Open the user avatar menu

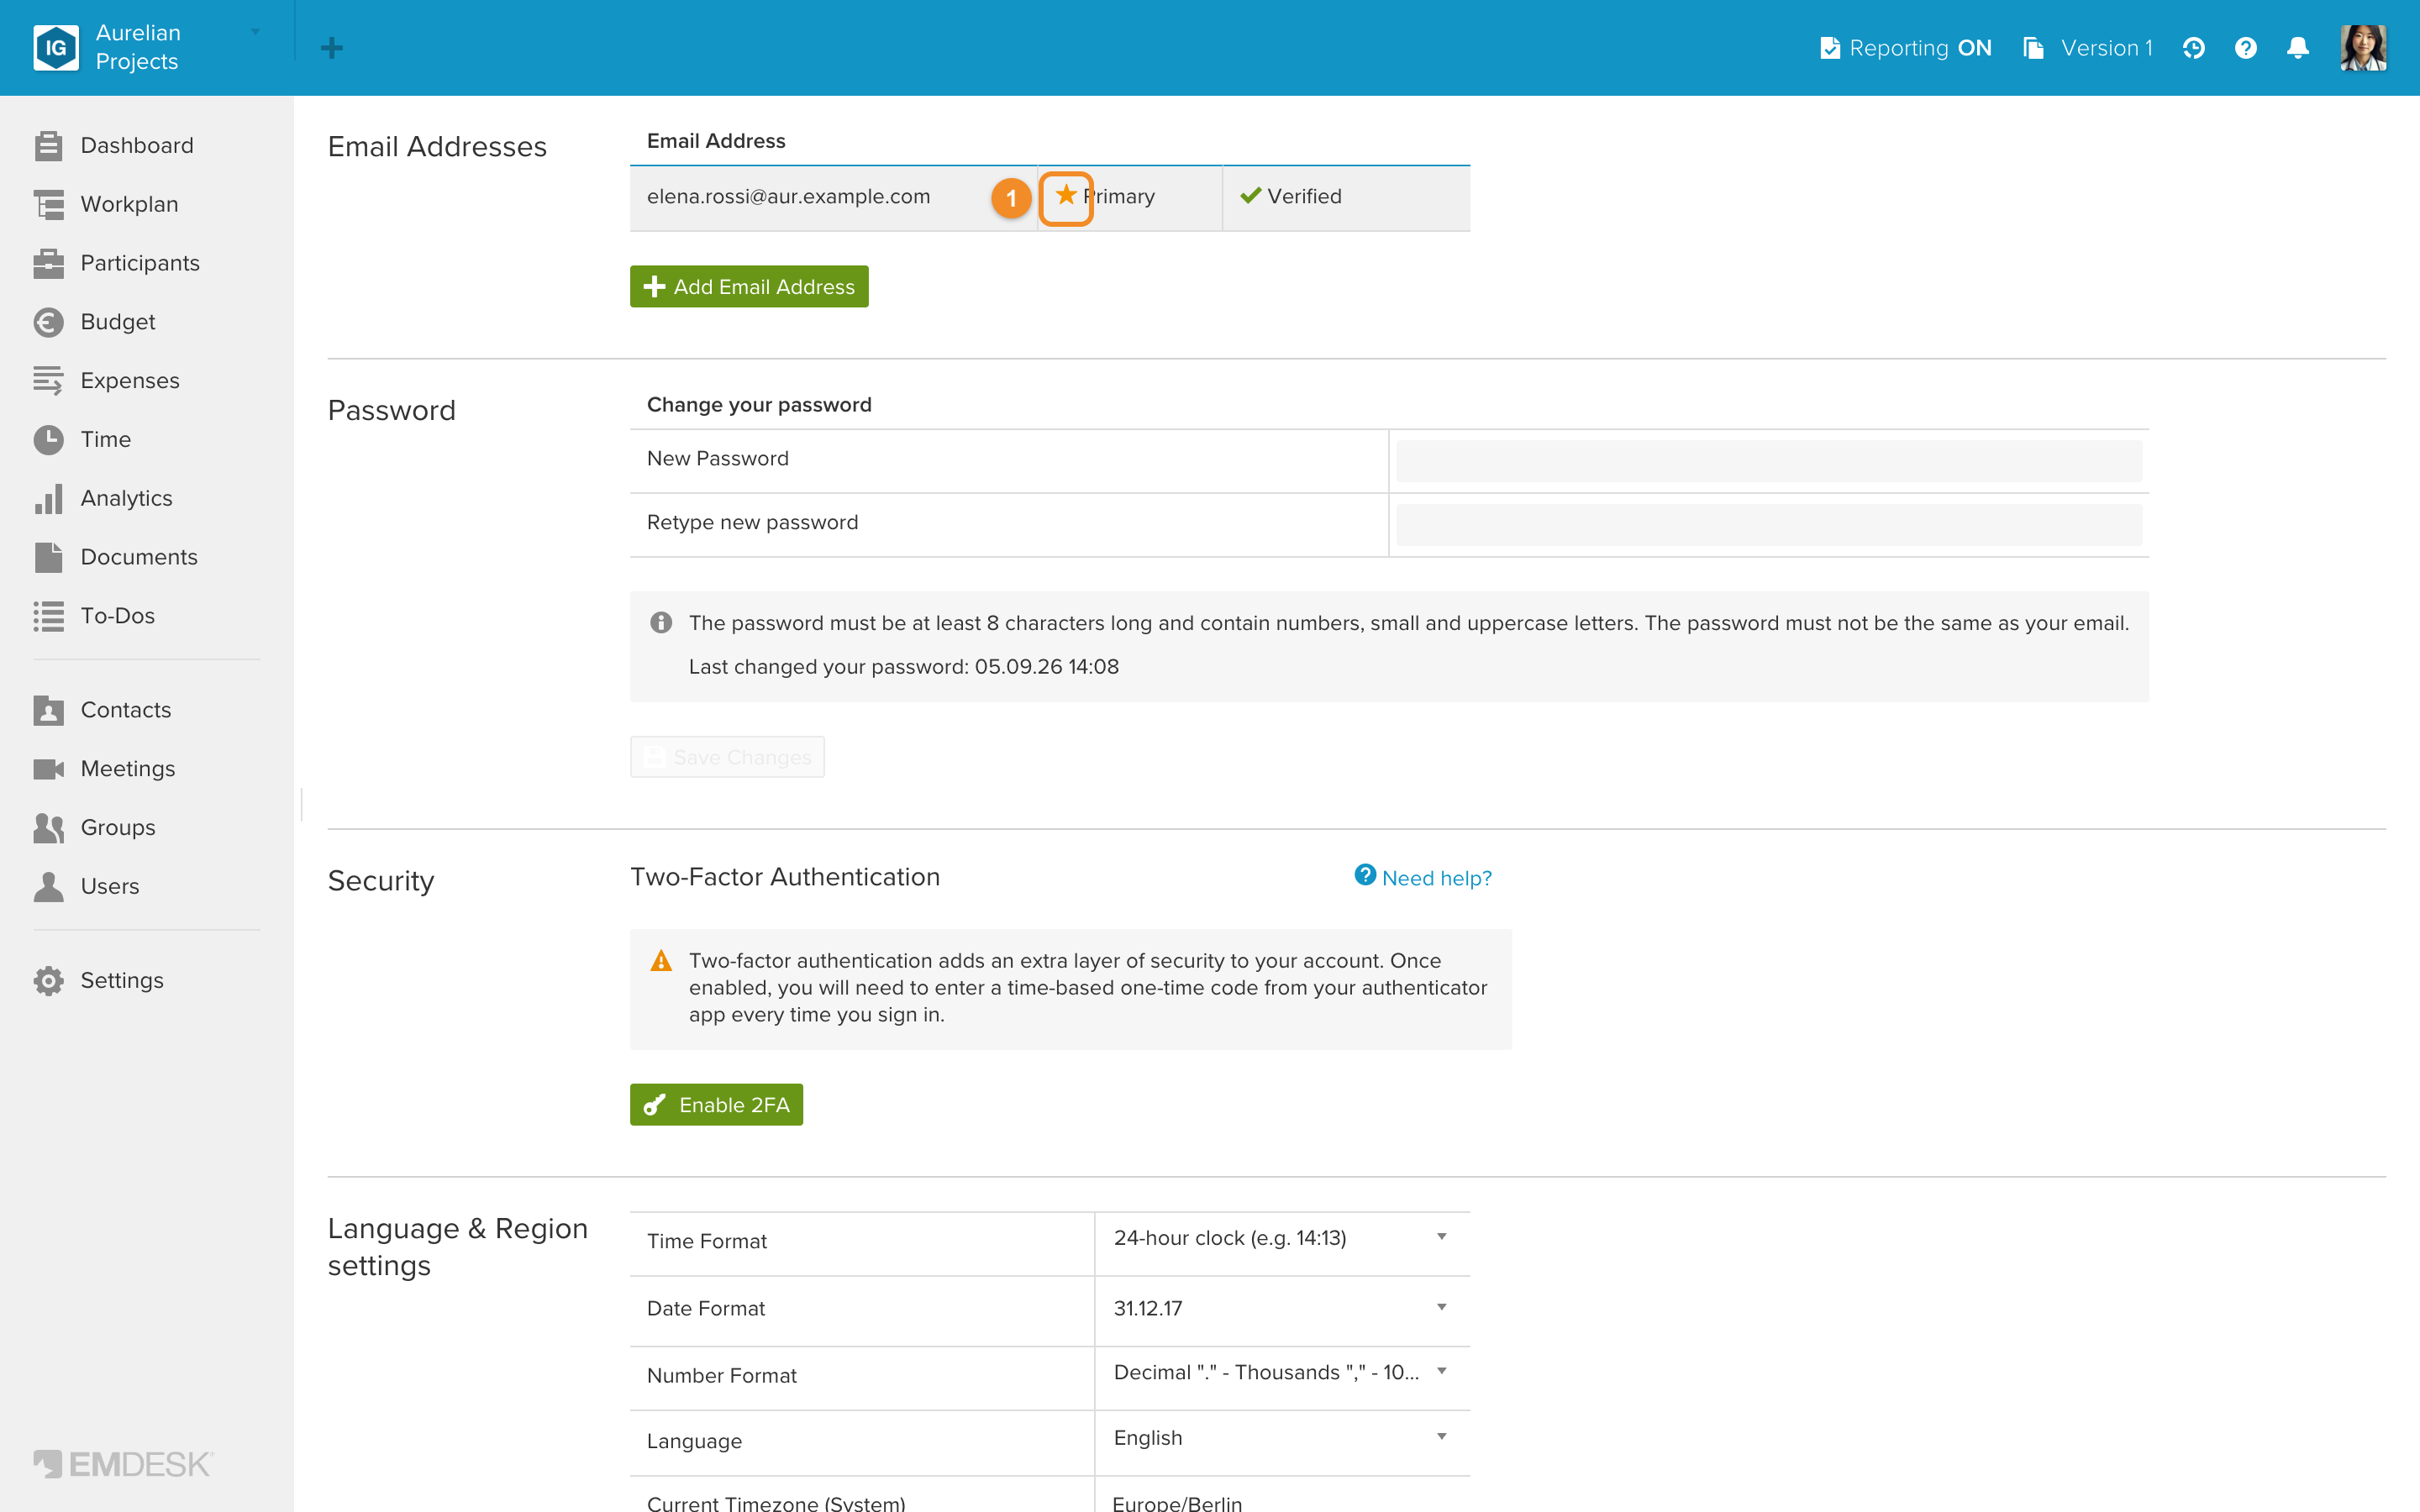(x=2363, y=48)
